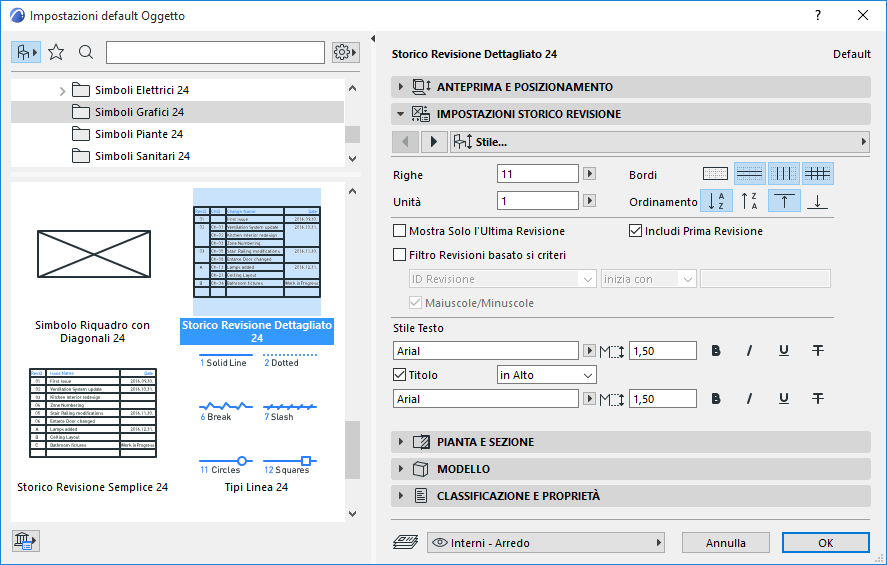Enable Mostra Solo l'Ultima Revisione checkbox

click(x=401, y=231)
